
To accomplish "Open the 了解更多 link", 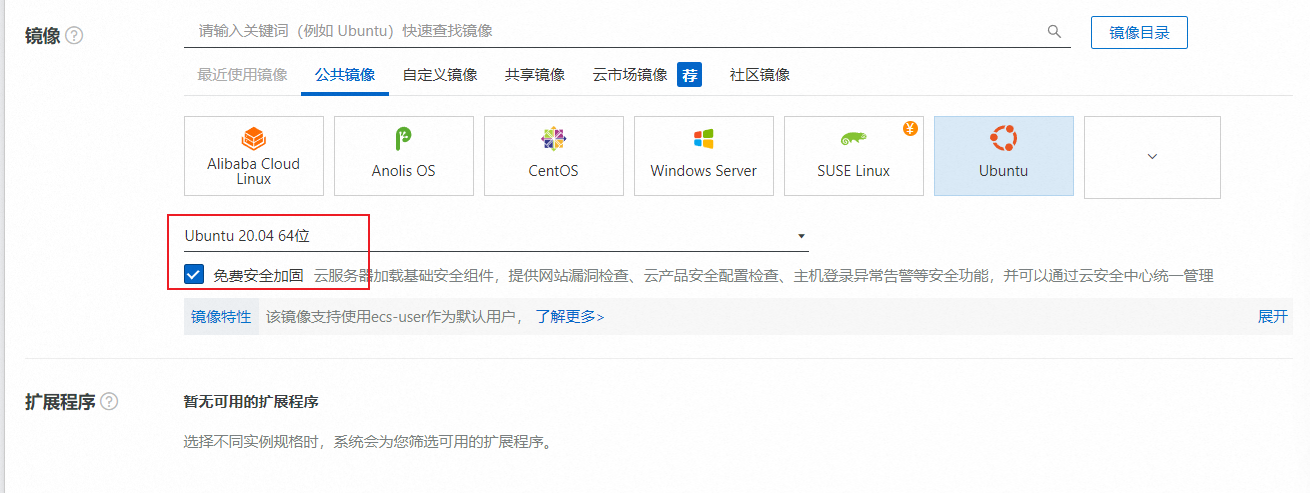I will coord(570,316).
